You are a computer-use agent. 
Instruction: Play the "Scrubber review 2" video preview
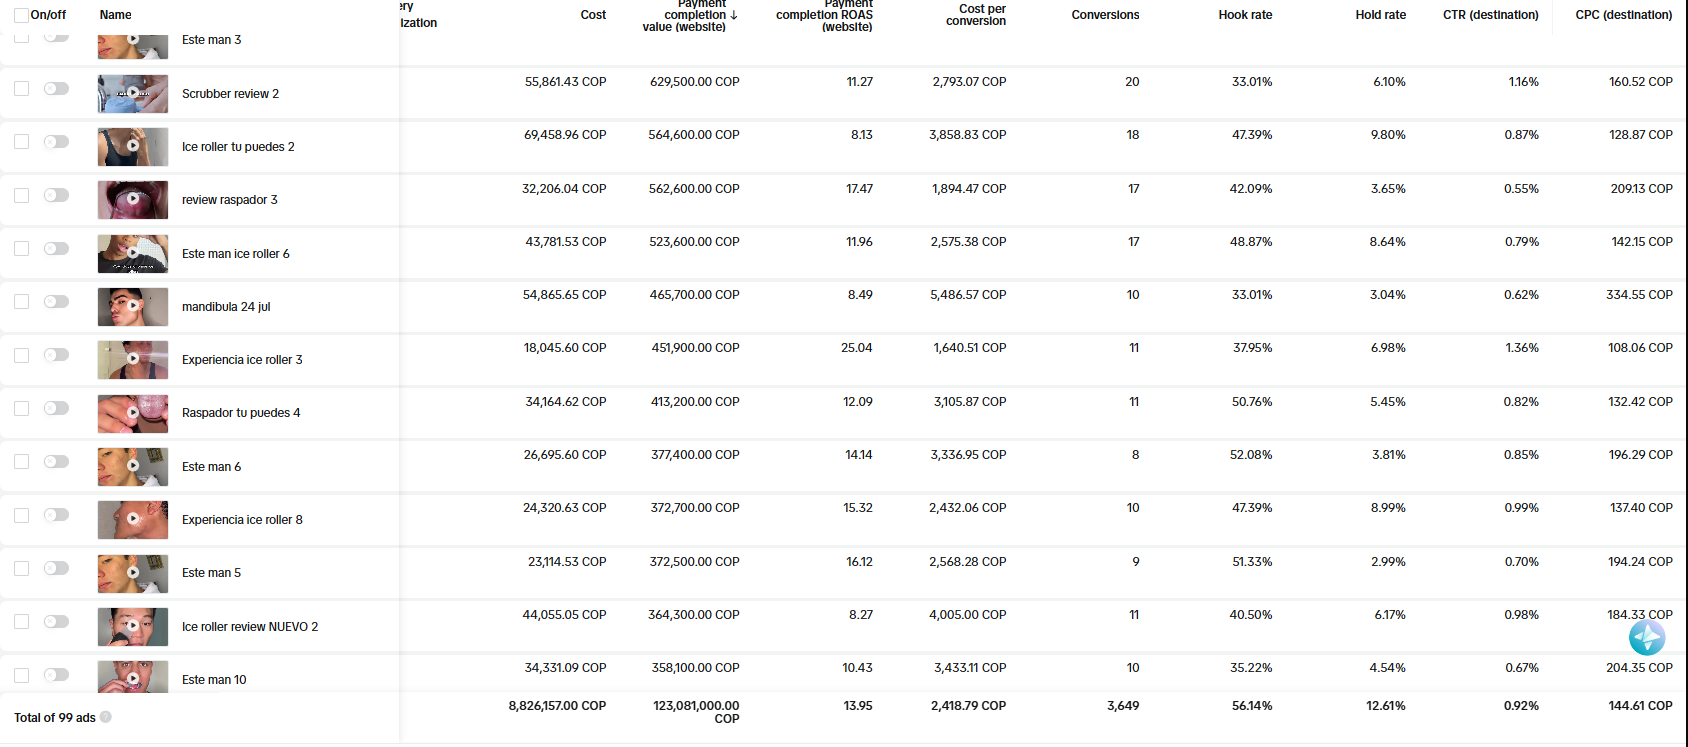pos(133,92)
